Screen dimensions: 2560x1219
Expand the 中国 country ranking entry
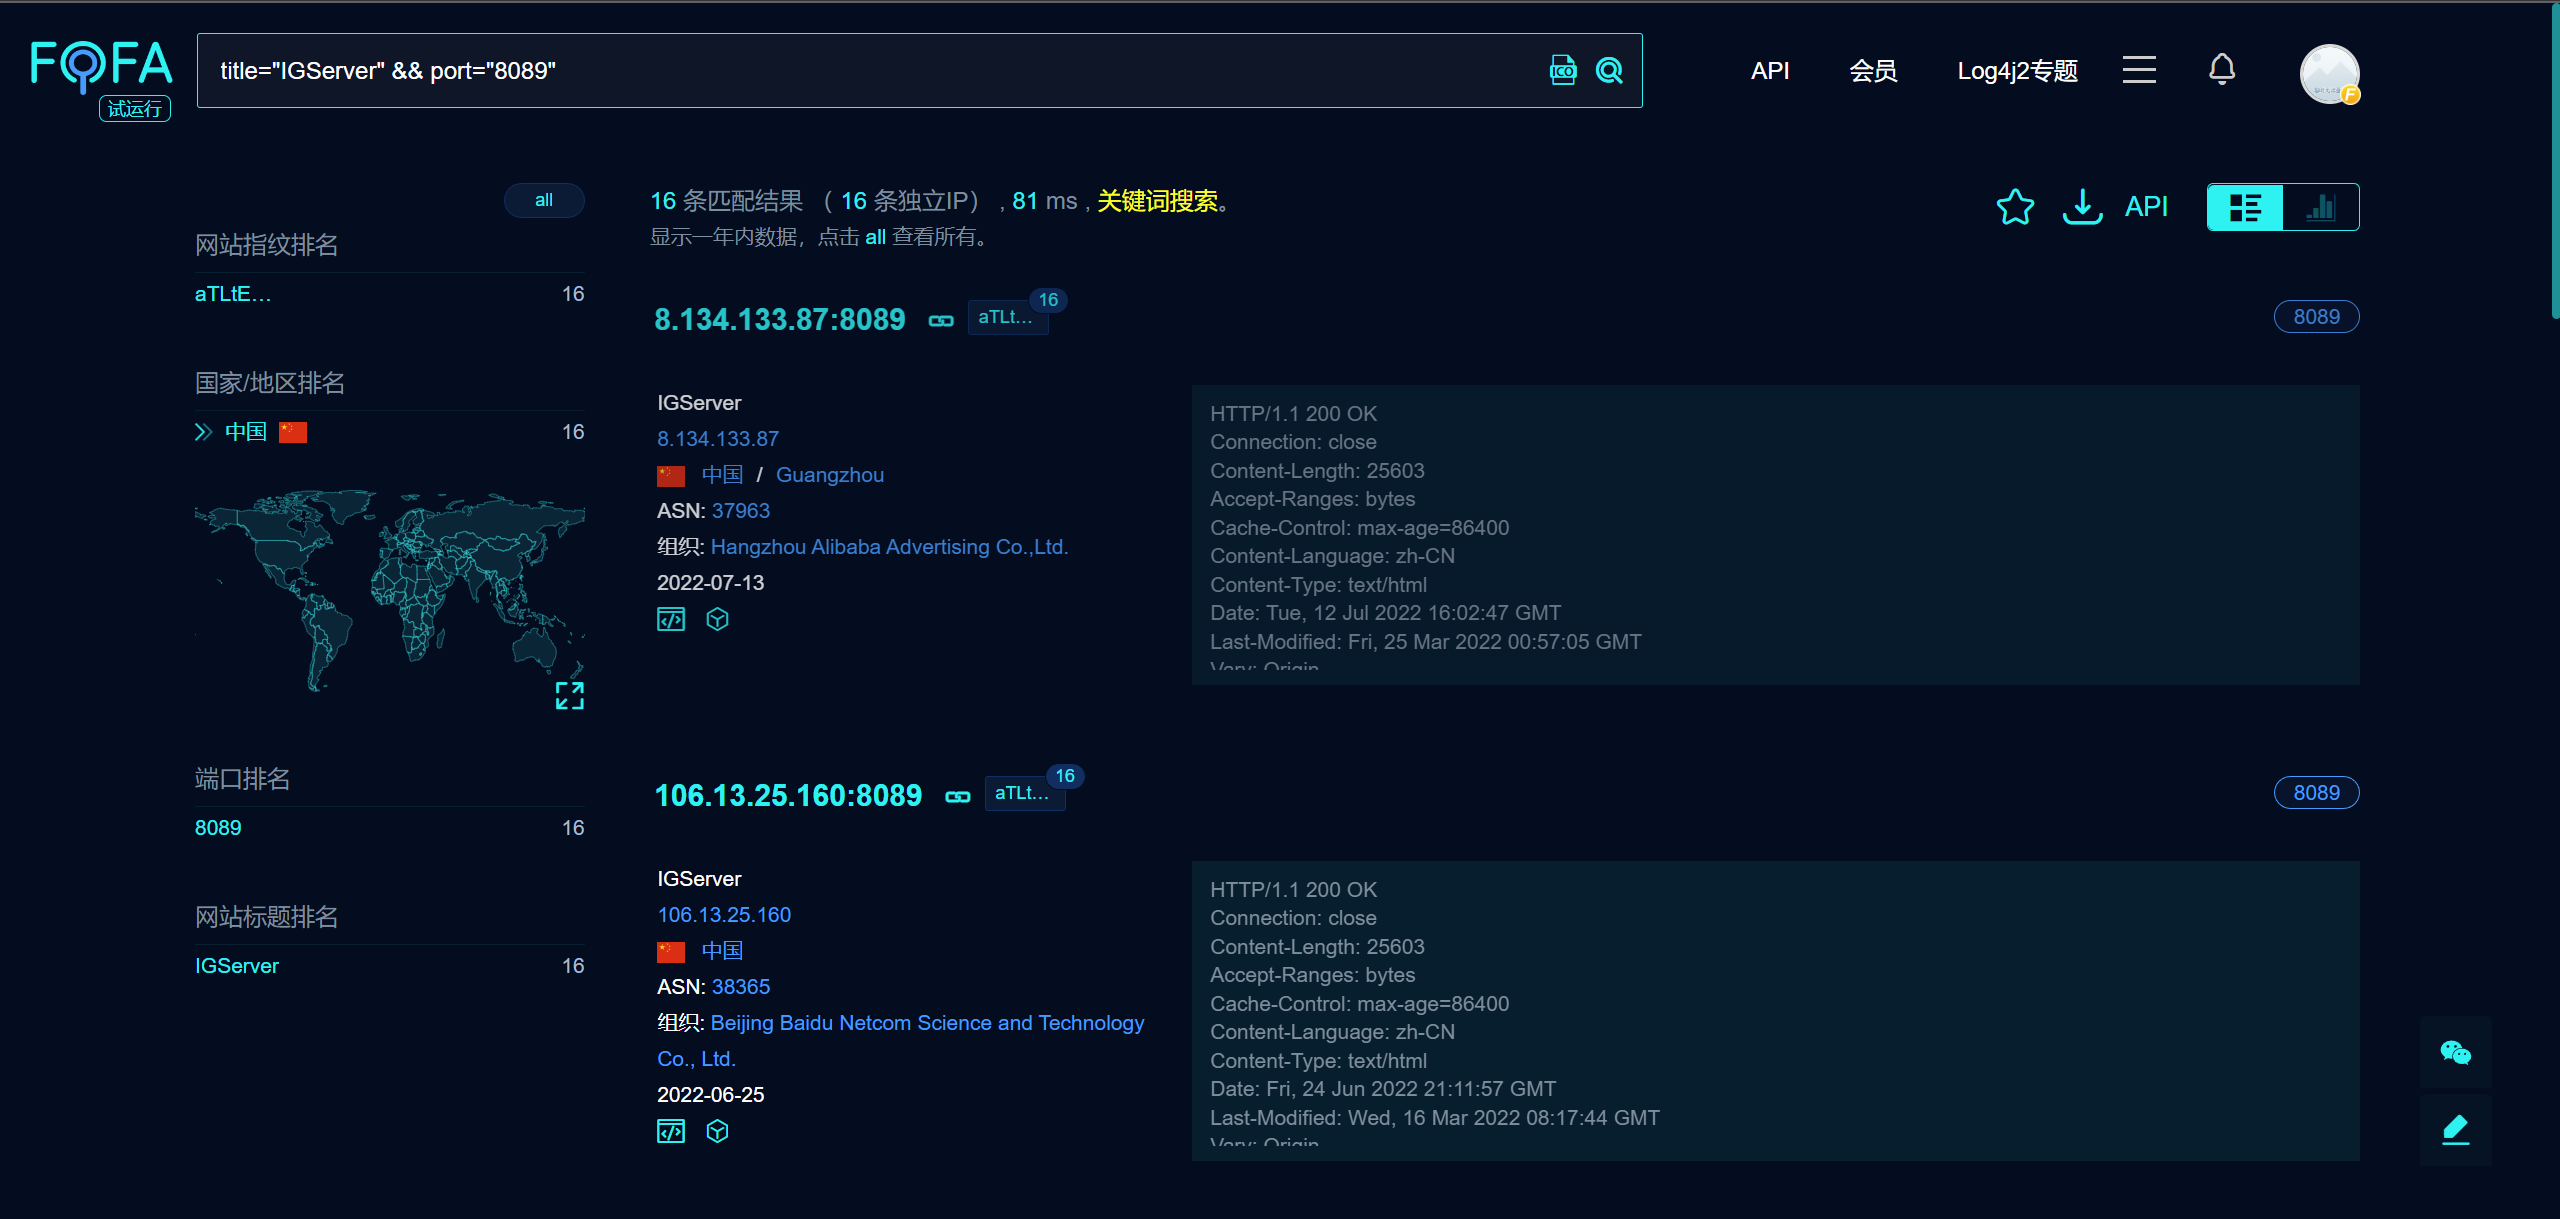point(203,432)
